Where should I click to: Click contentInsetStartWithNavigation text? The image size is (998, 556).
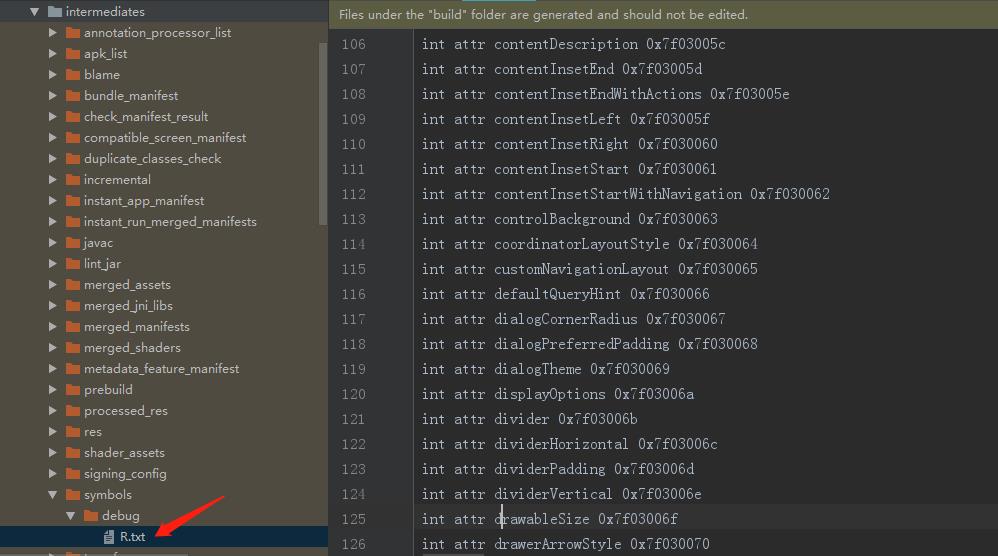point(618,194)
